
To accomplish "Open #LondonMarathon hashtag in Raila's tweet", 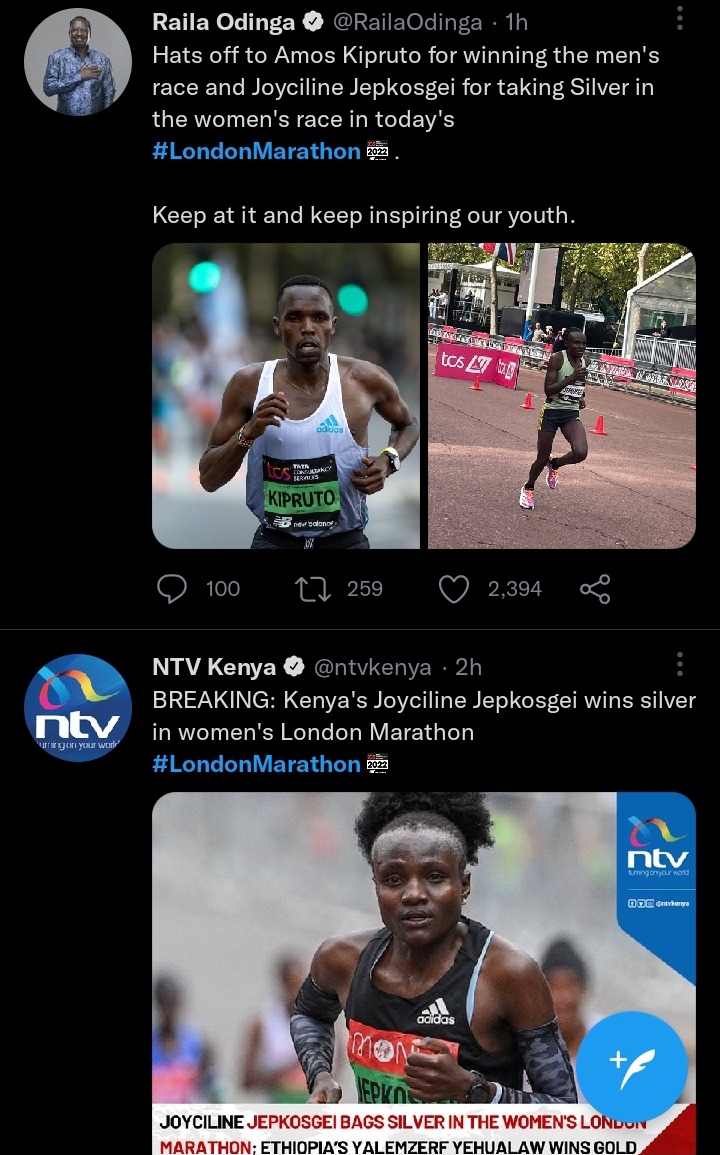I will pyautogui.click(x=256, y=151).
